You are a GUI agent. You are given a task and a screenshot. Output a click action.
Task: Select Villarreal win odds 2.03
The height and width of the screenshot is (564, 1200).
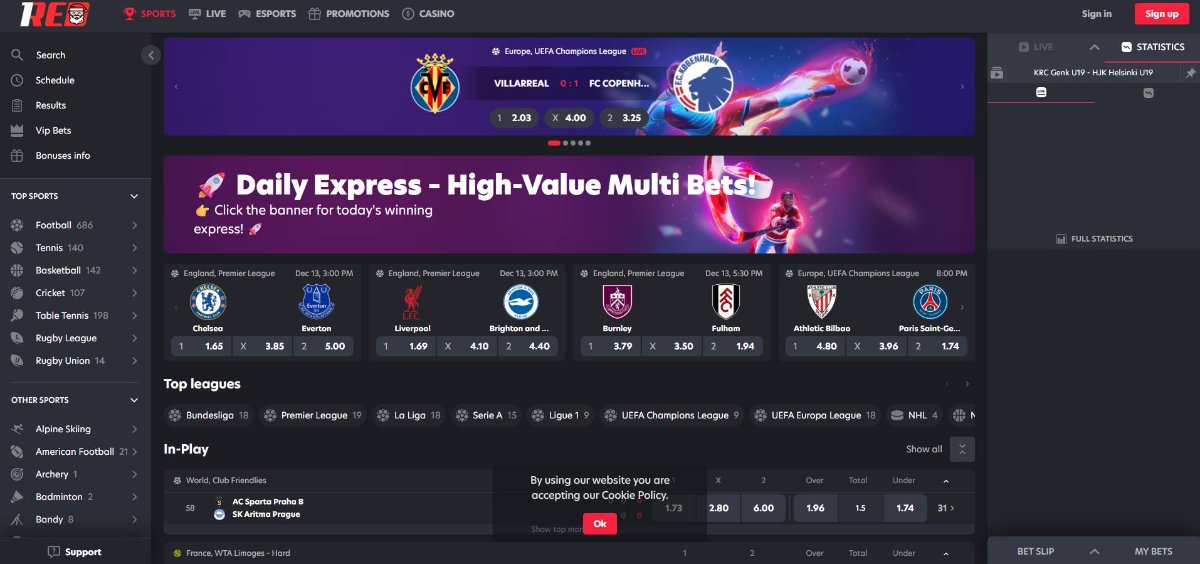coord(514,118)
